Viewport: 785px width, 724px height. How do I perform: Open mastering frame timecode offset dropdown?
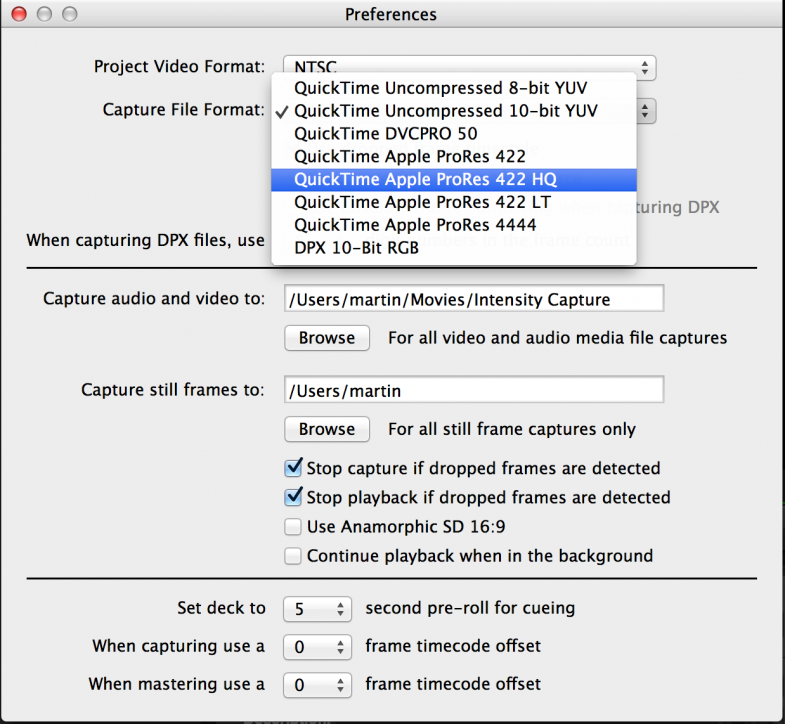coord(317,685)
